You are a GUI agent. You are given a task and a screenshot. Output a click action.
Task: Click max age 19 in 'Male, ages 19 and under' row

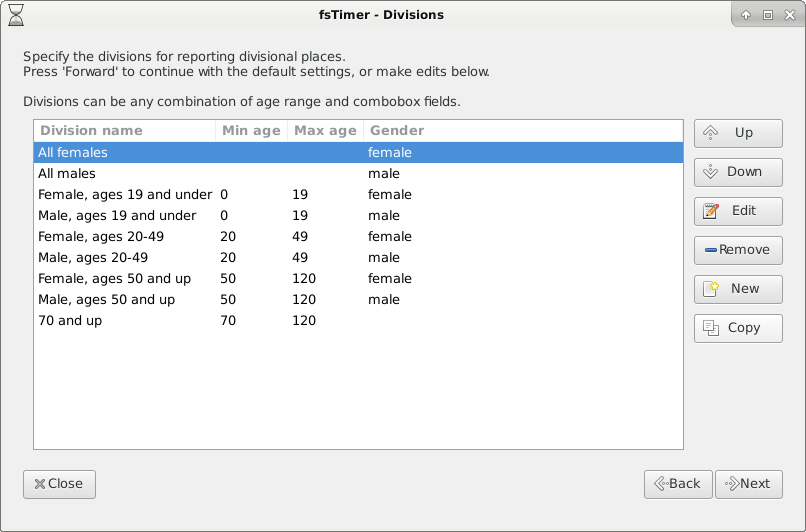coord(300,216)
